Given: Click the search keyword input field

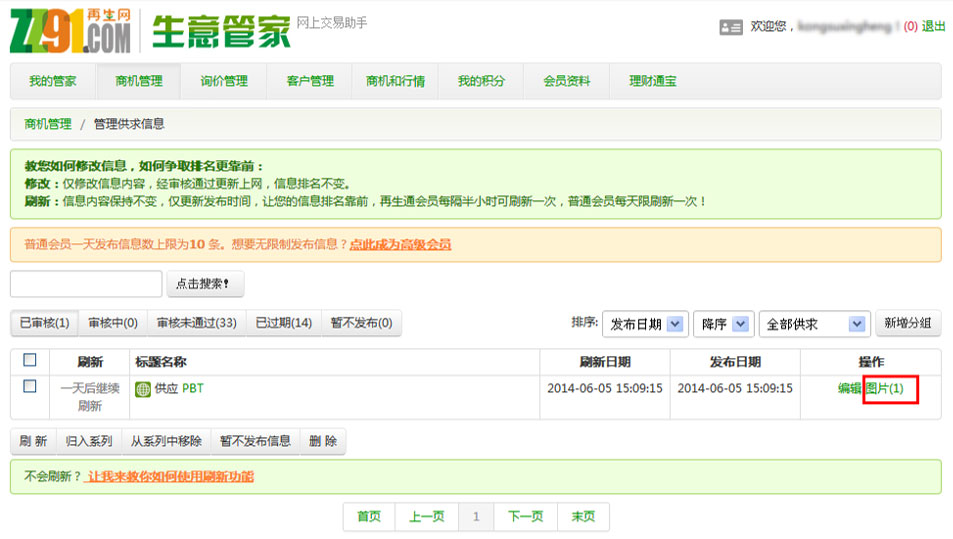Looking at the screenshot, I should [x=86, y=284].
